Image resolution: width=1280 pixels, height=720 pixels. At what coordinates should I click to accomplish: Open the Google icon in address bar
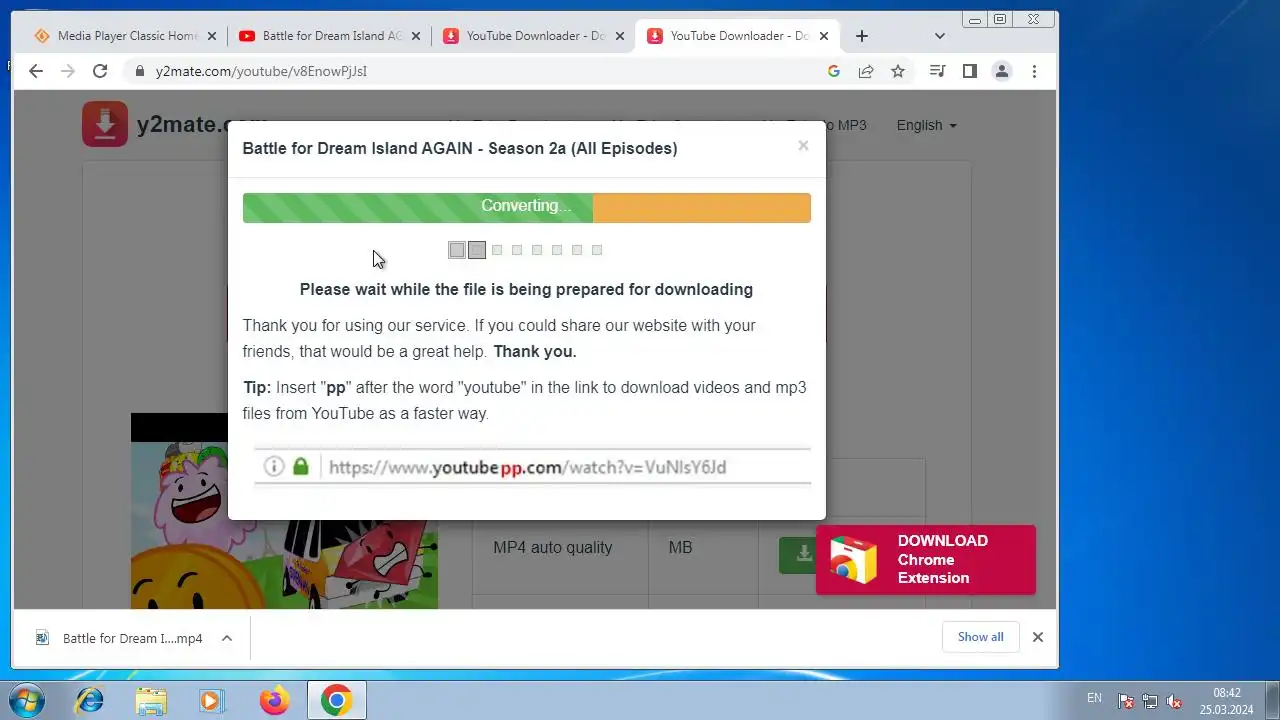pyautogui.click(x=834, y=71)
